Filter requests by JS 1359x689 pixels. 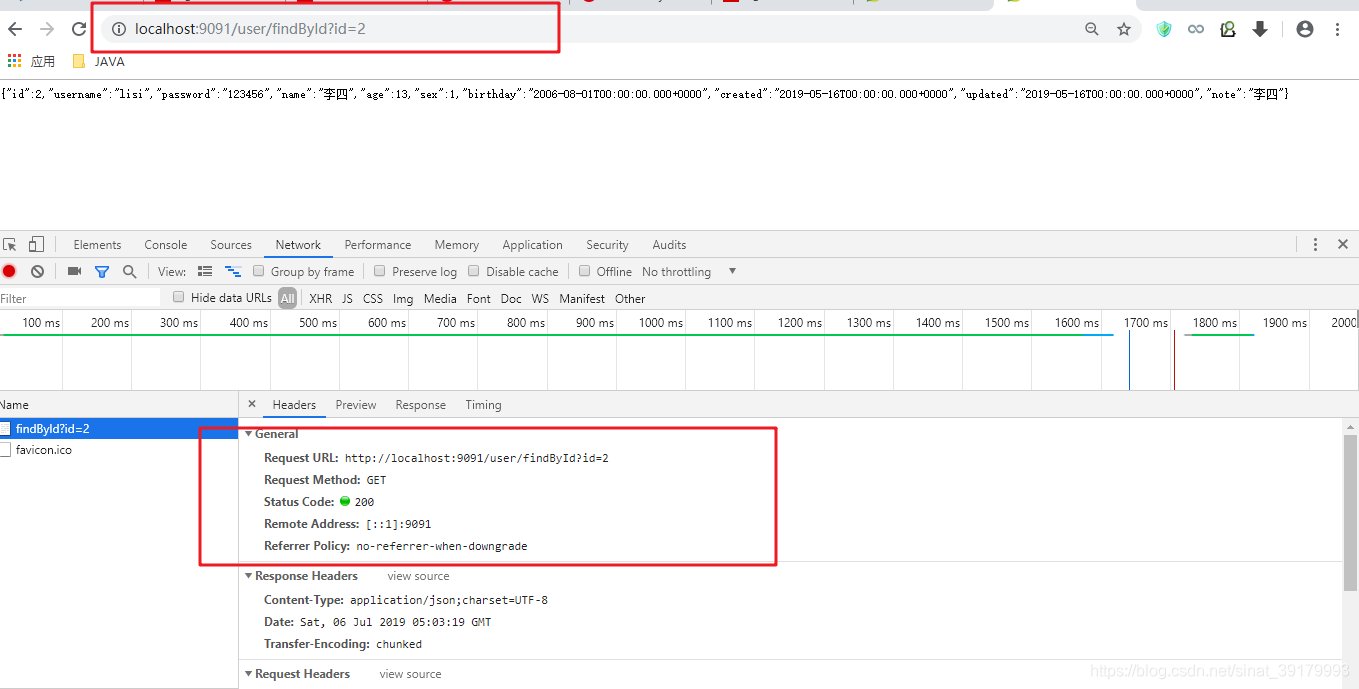click(x=347, y=298)
